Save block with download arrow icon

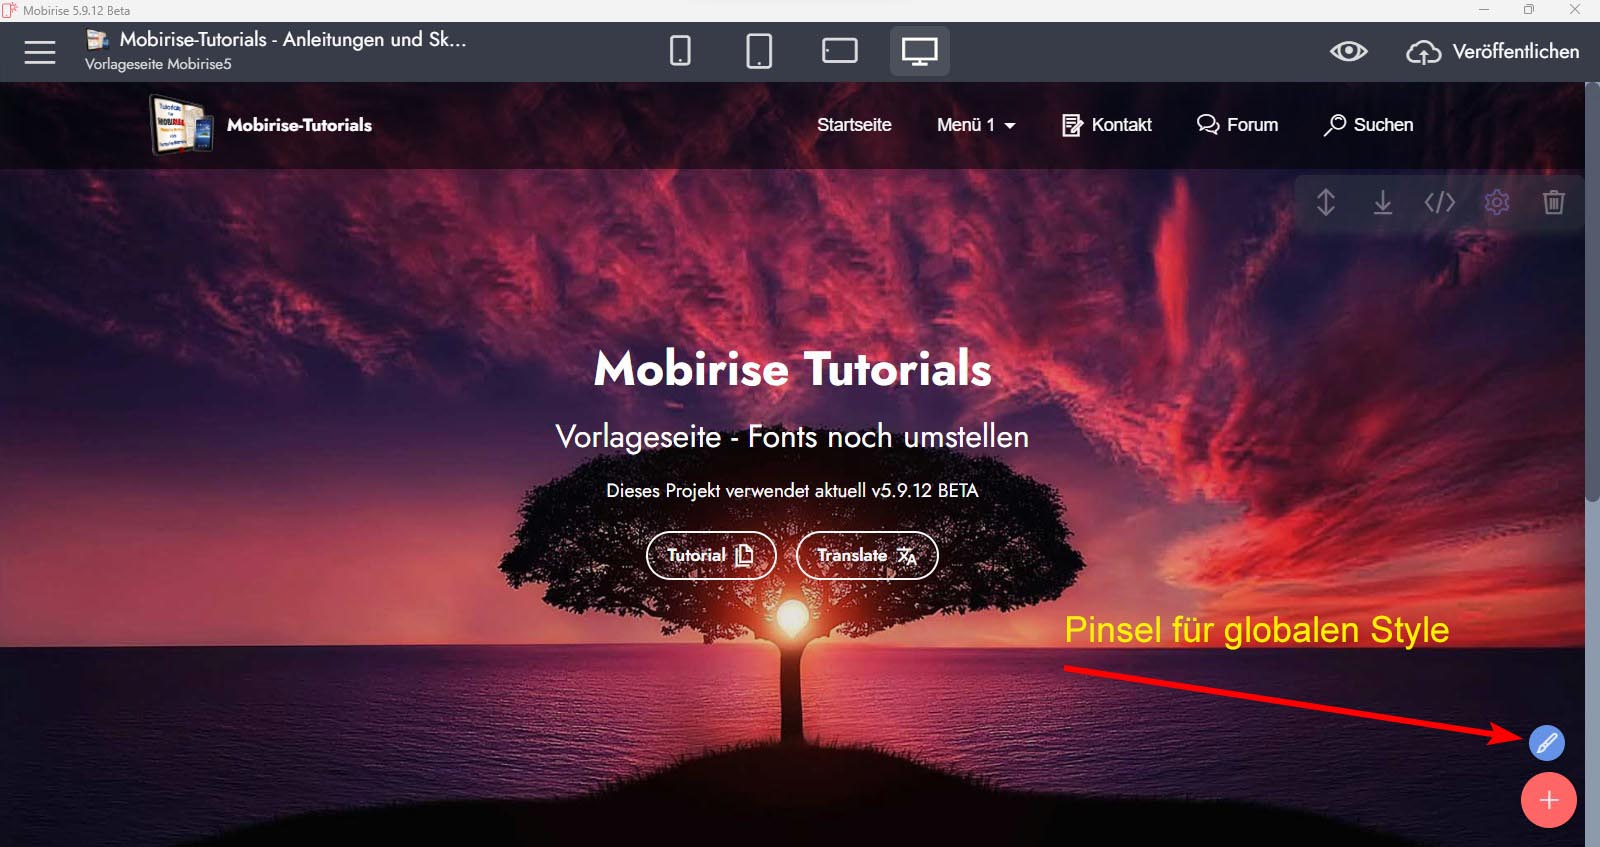[x=1383, y=203]
